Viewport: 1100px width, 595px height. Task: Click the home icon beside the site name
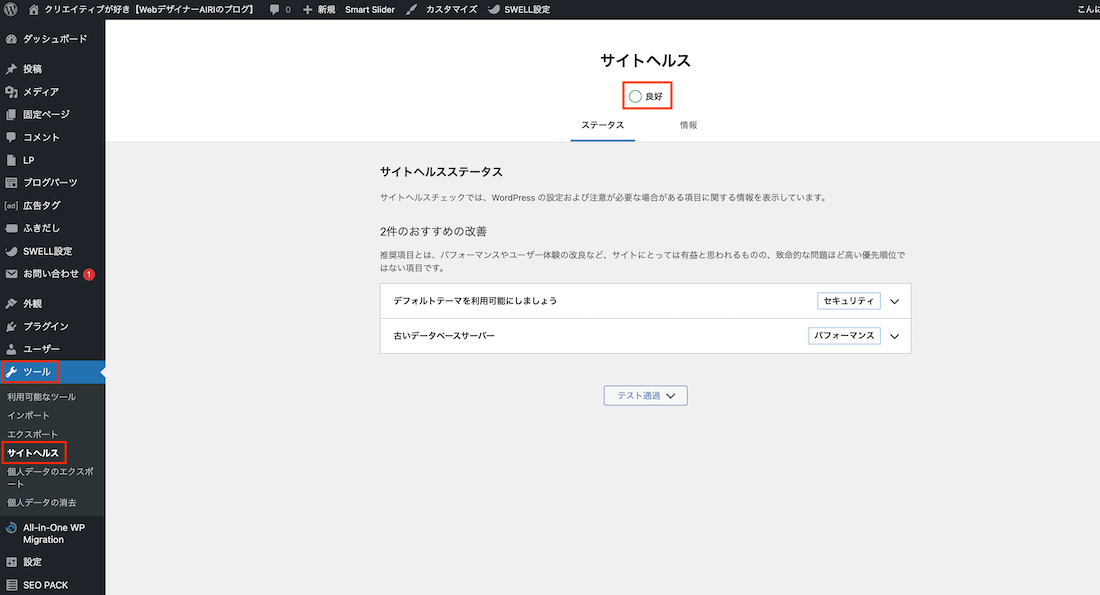[33, 9]
